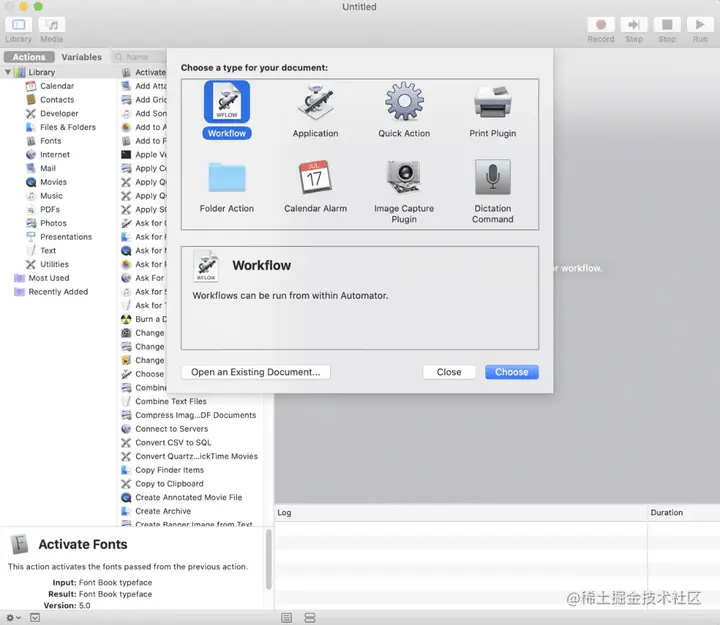This screenshot has width=720, height=625.
Task: Collapse the Library disclosure triangle
Action: [x=7, y=72]
